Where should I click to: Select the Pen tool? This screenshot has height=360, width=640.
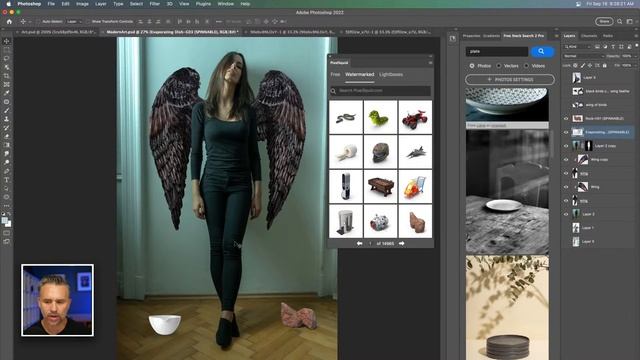(7, 171)
